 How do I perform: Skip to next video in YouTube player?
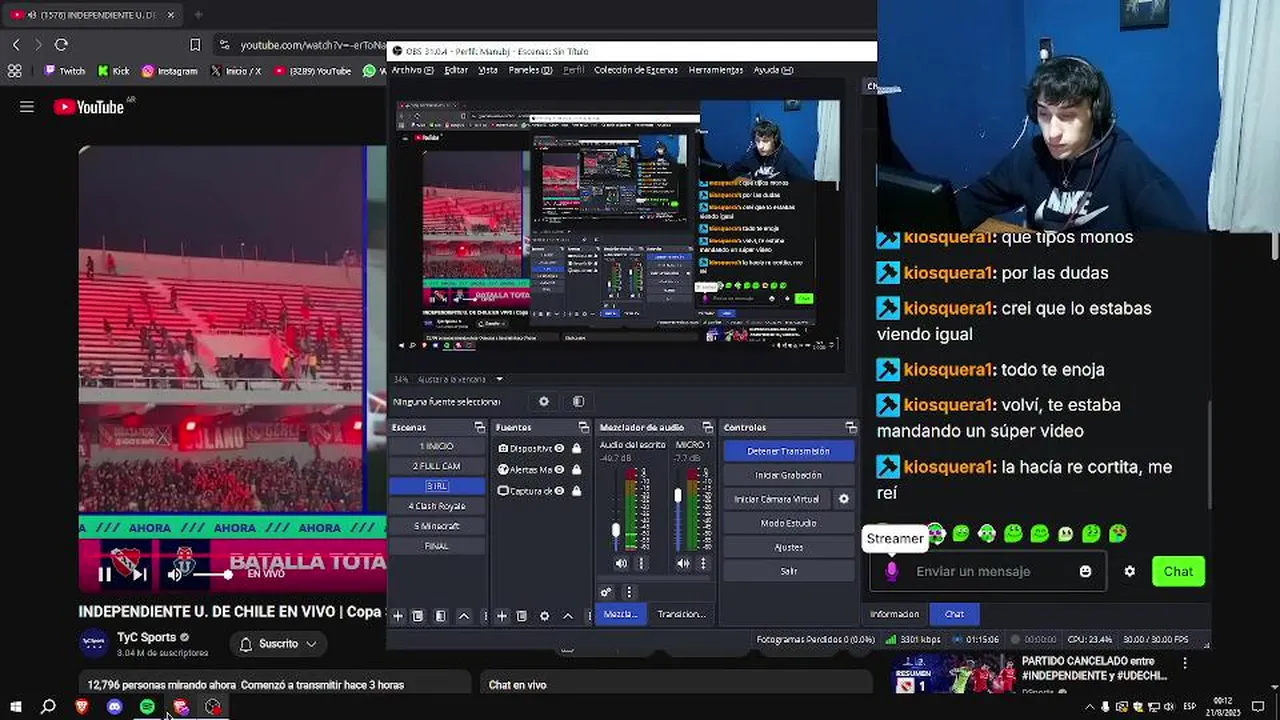[x=139, y=574]
